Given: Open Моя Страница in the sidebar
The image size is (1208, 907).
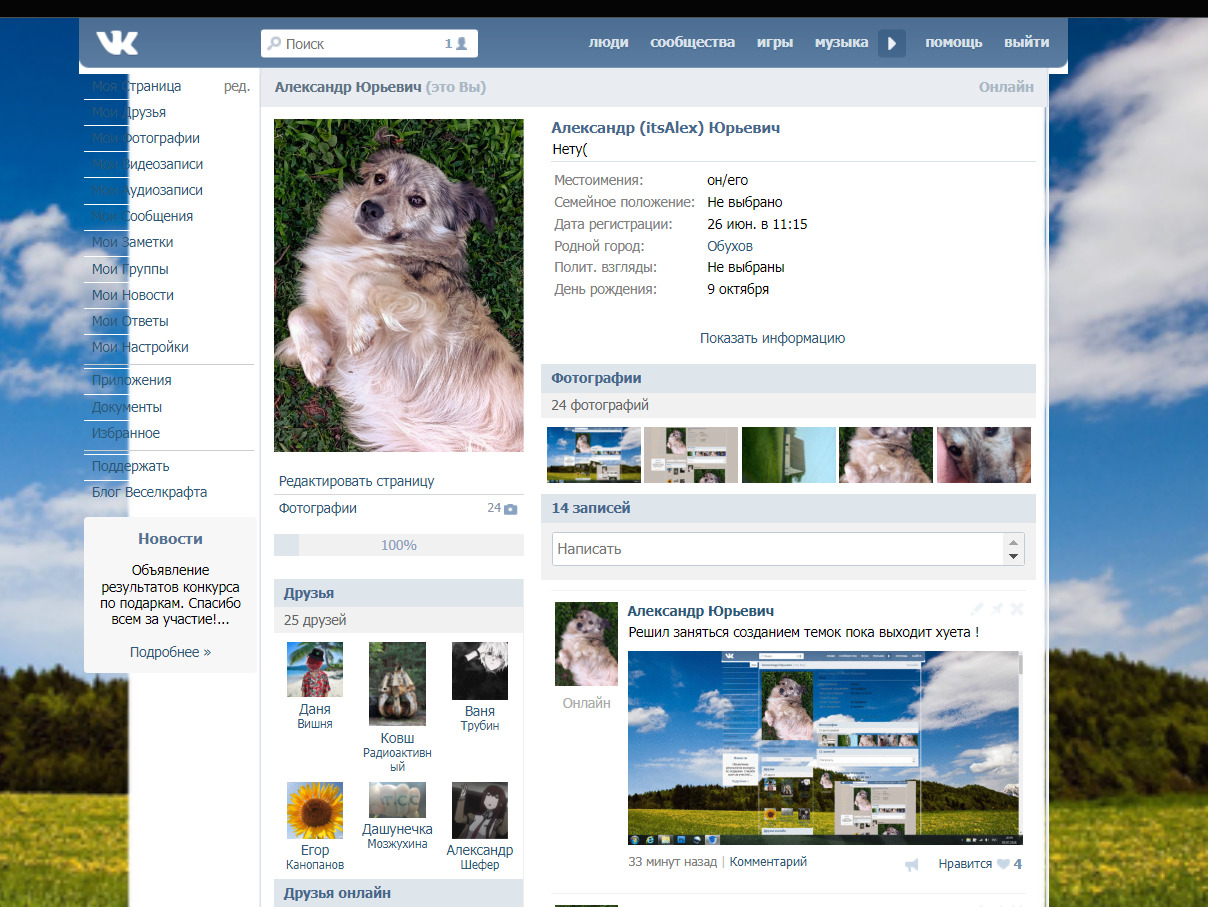Looking at the screenshot, I should (x=137, y=86).
